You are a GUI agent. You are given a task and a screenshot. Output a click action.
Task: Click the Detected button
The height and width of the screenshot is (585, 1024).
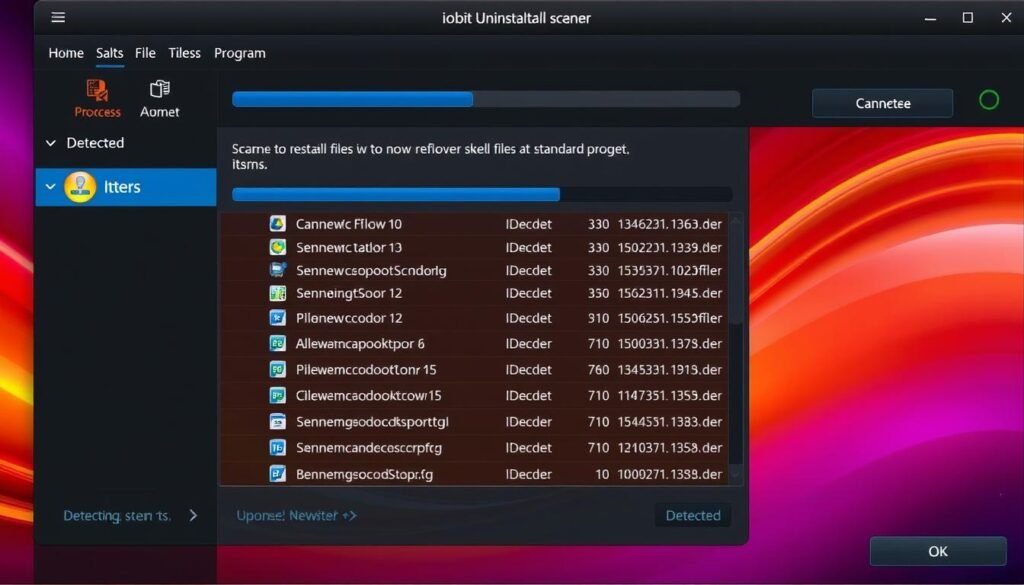pos(693,516)
